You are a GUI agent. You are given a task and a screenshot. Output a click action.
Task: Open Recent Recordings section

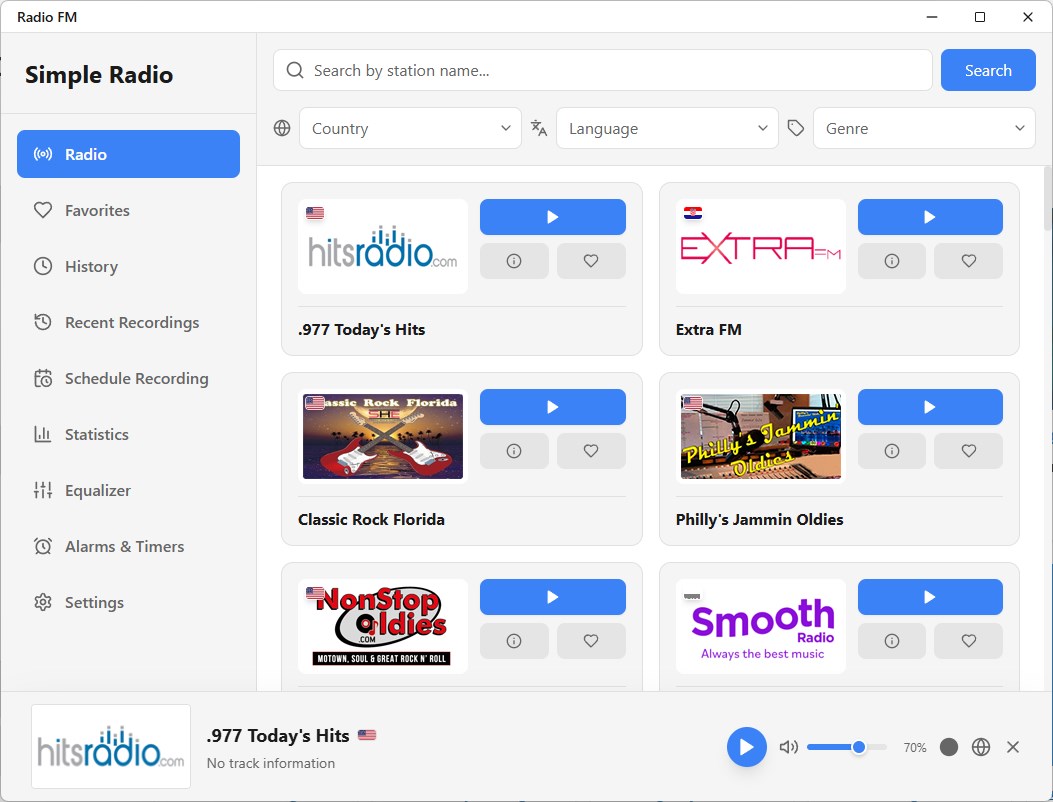click(128, 322)
